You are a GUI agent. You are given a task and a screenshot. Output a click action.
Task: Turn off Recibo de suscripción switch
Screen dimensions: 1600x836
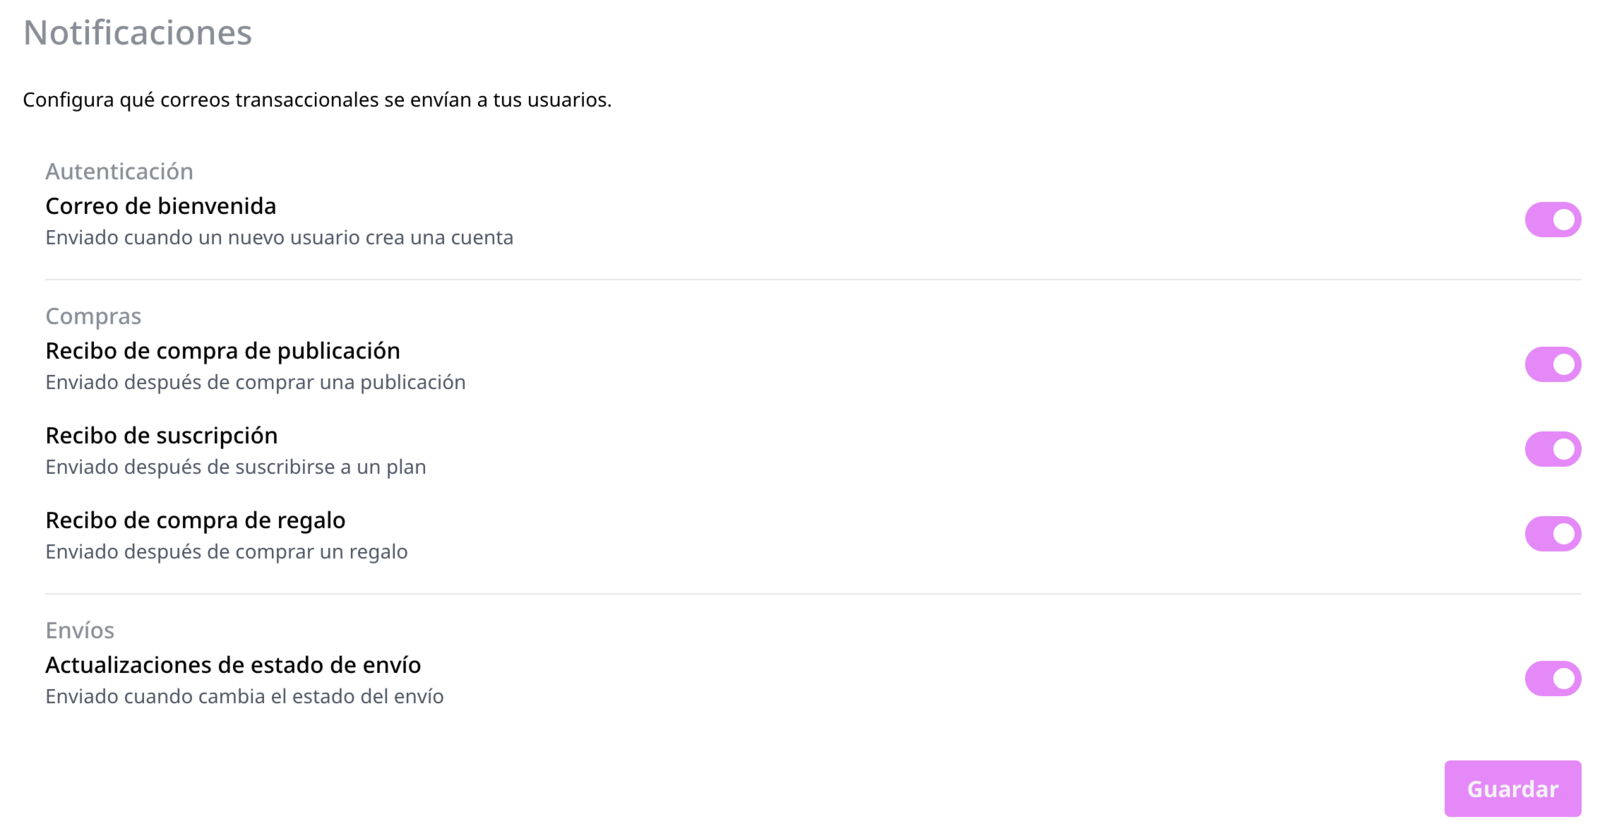(1552, 449)
